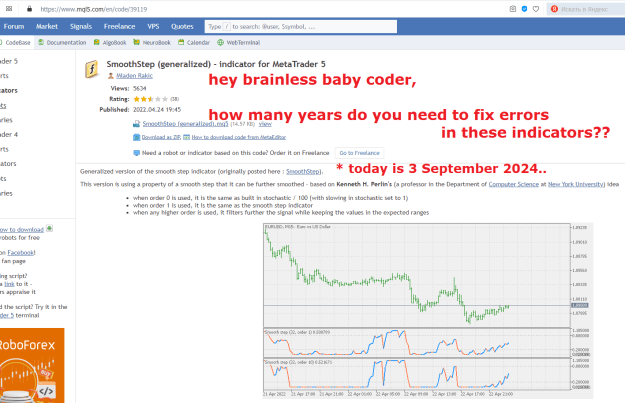Viewport: 625px width, 403px height.
Task: Open the VPS section
Action: (153, 26)
